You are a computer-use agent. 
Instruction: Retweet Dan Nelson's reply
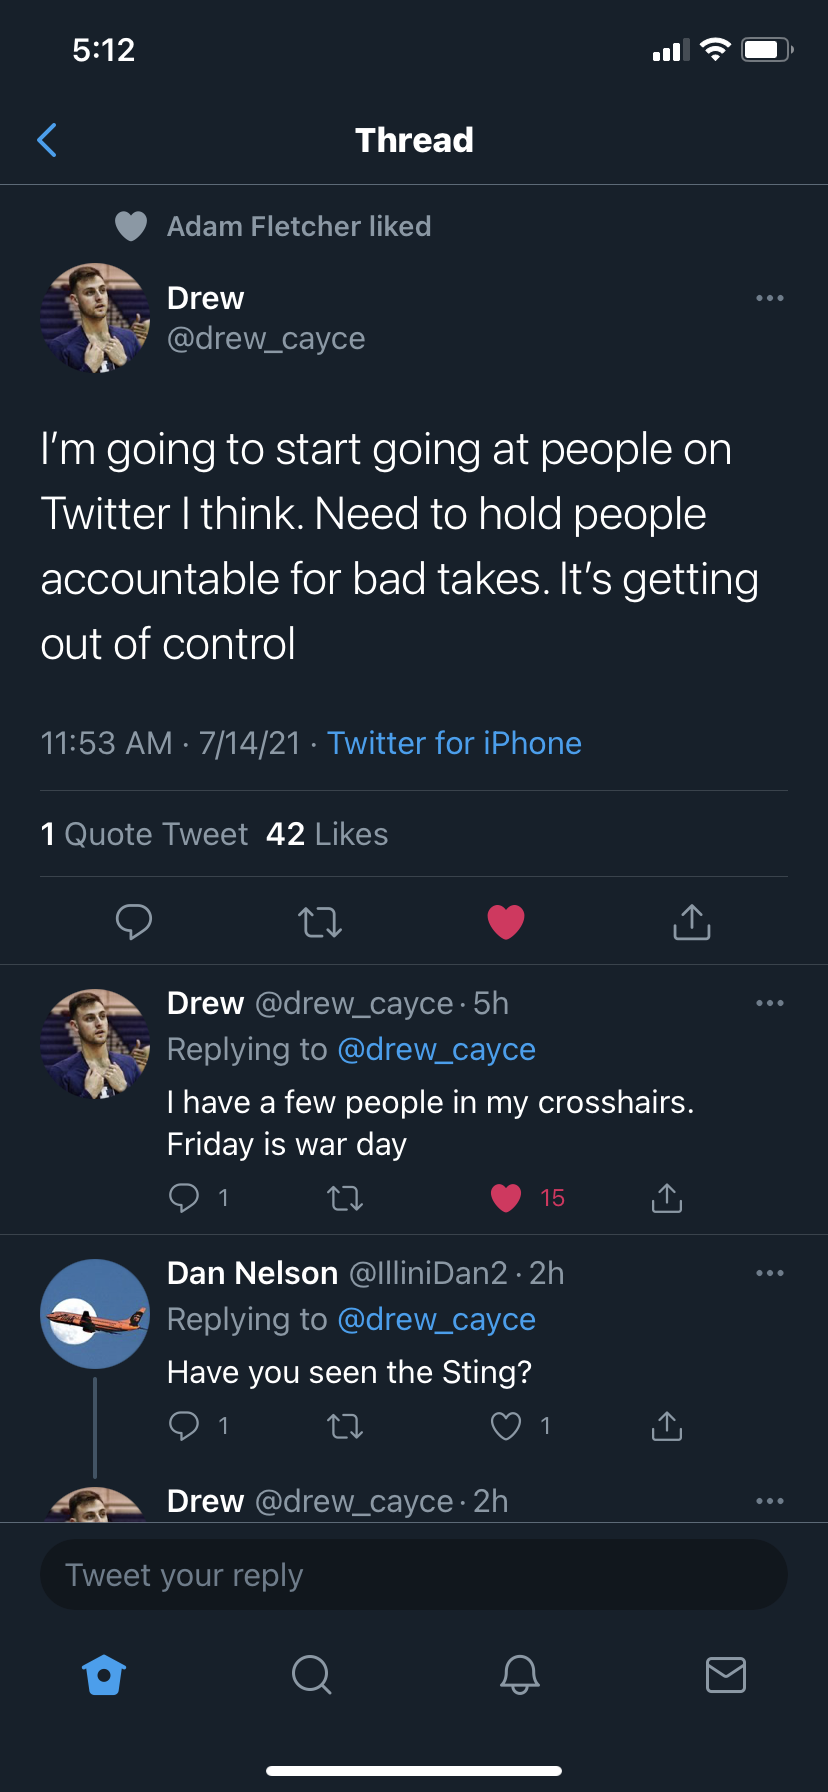(345, 1425)
